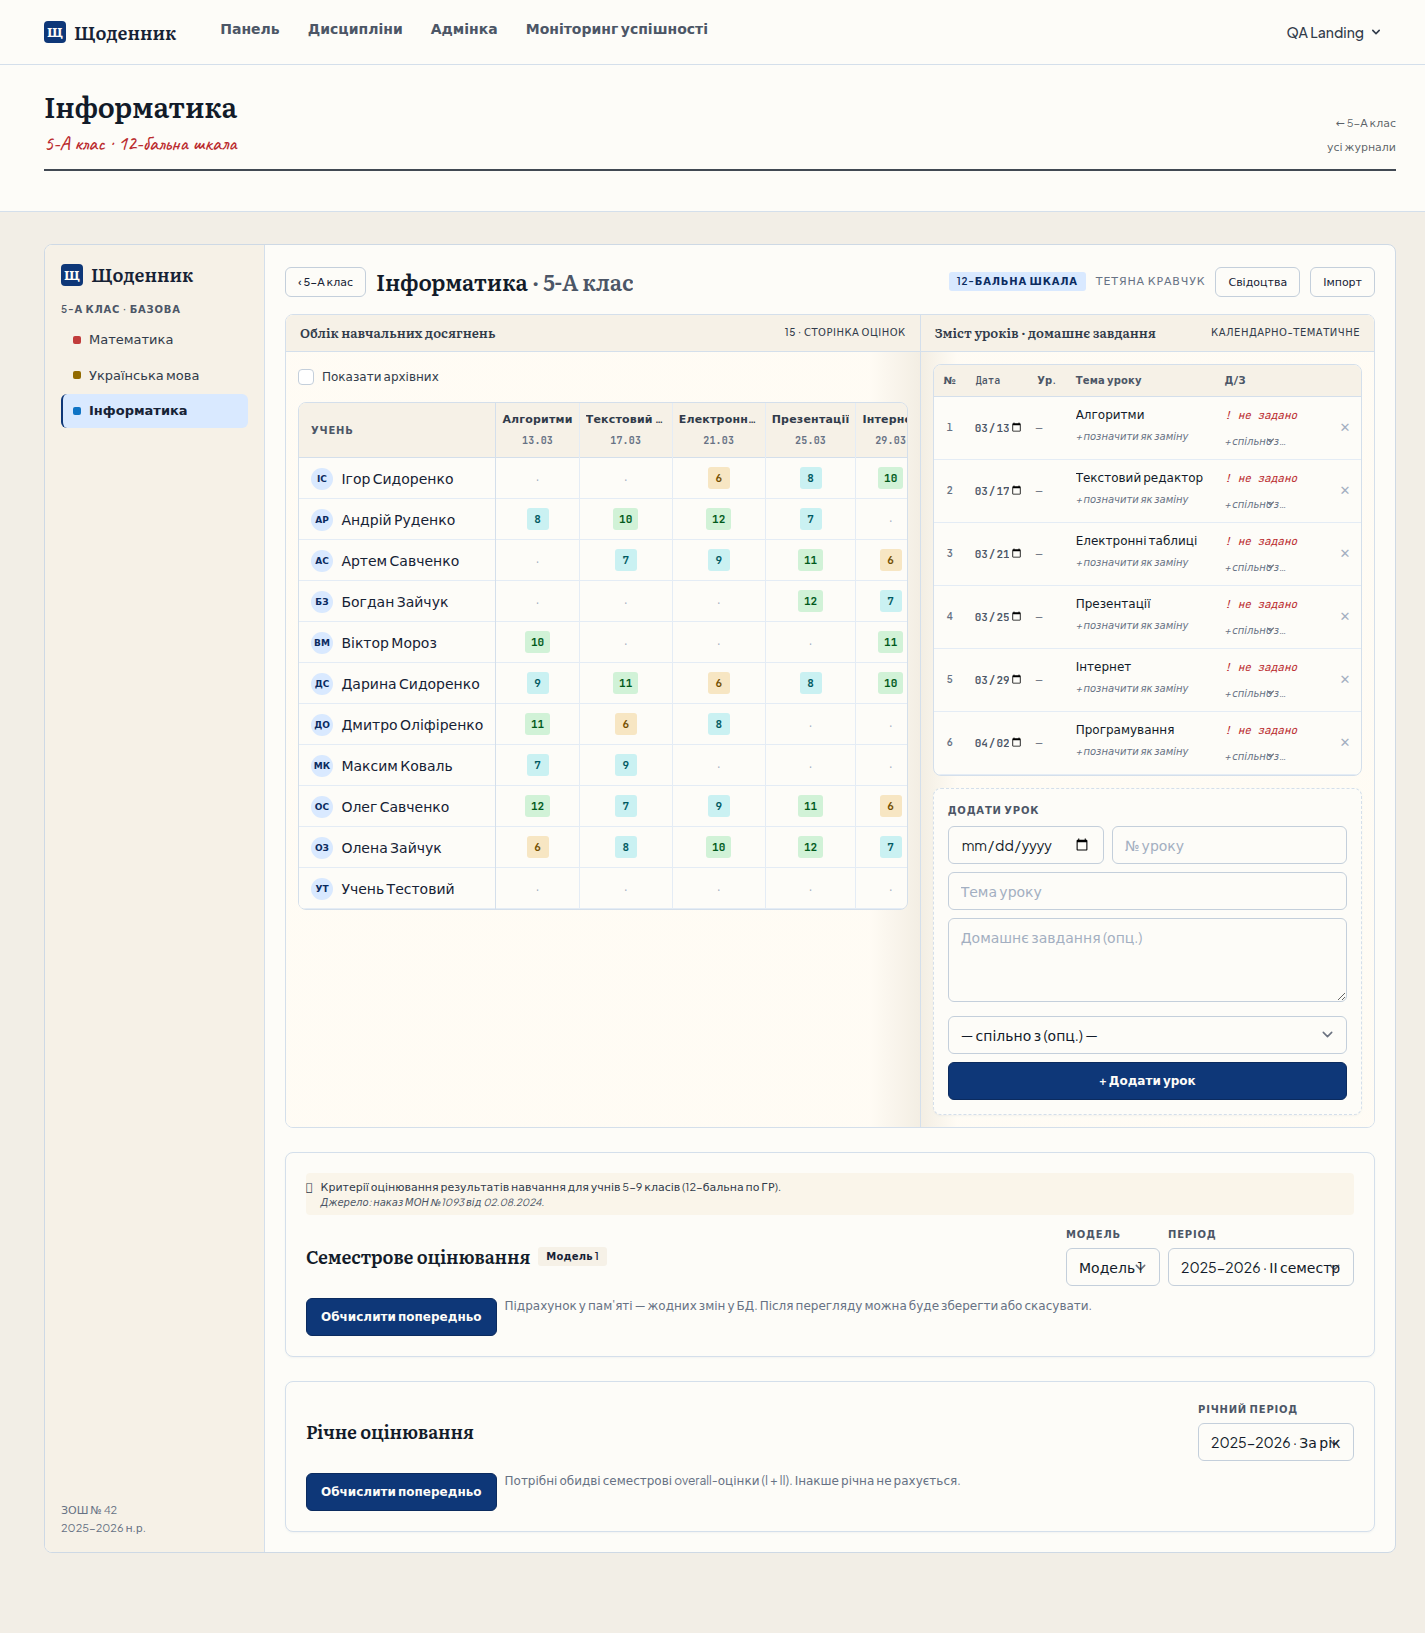
Task: Click +позначити як заміну under Алгоритми
Action: [1132, 436]
